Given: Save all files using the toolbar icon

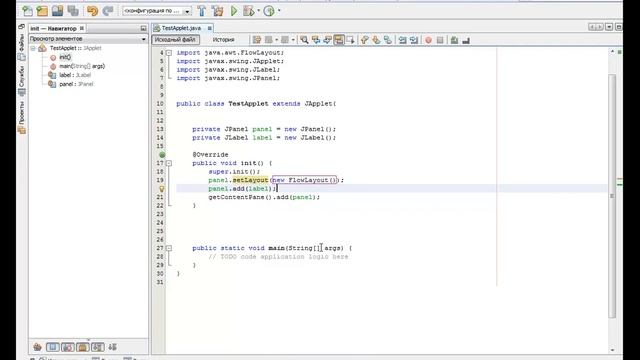Looking at the screenshot, I should point(73,11).
